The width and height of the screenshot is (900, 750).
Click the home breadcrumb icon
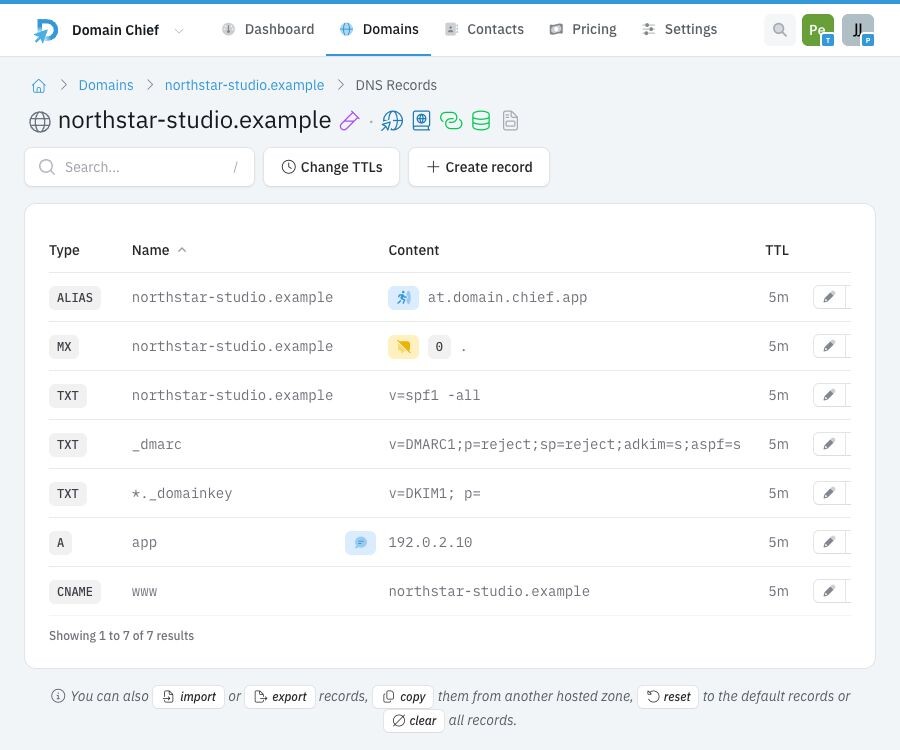38,86
